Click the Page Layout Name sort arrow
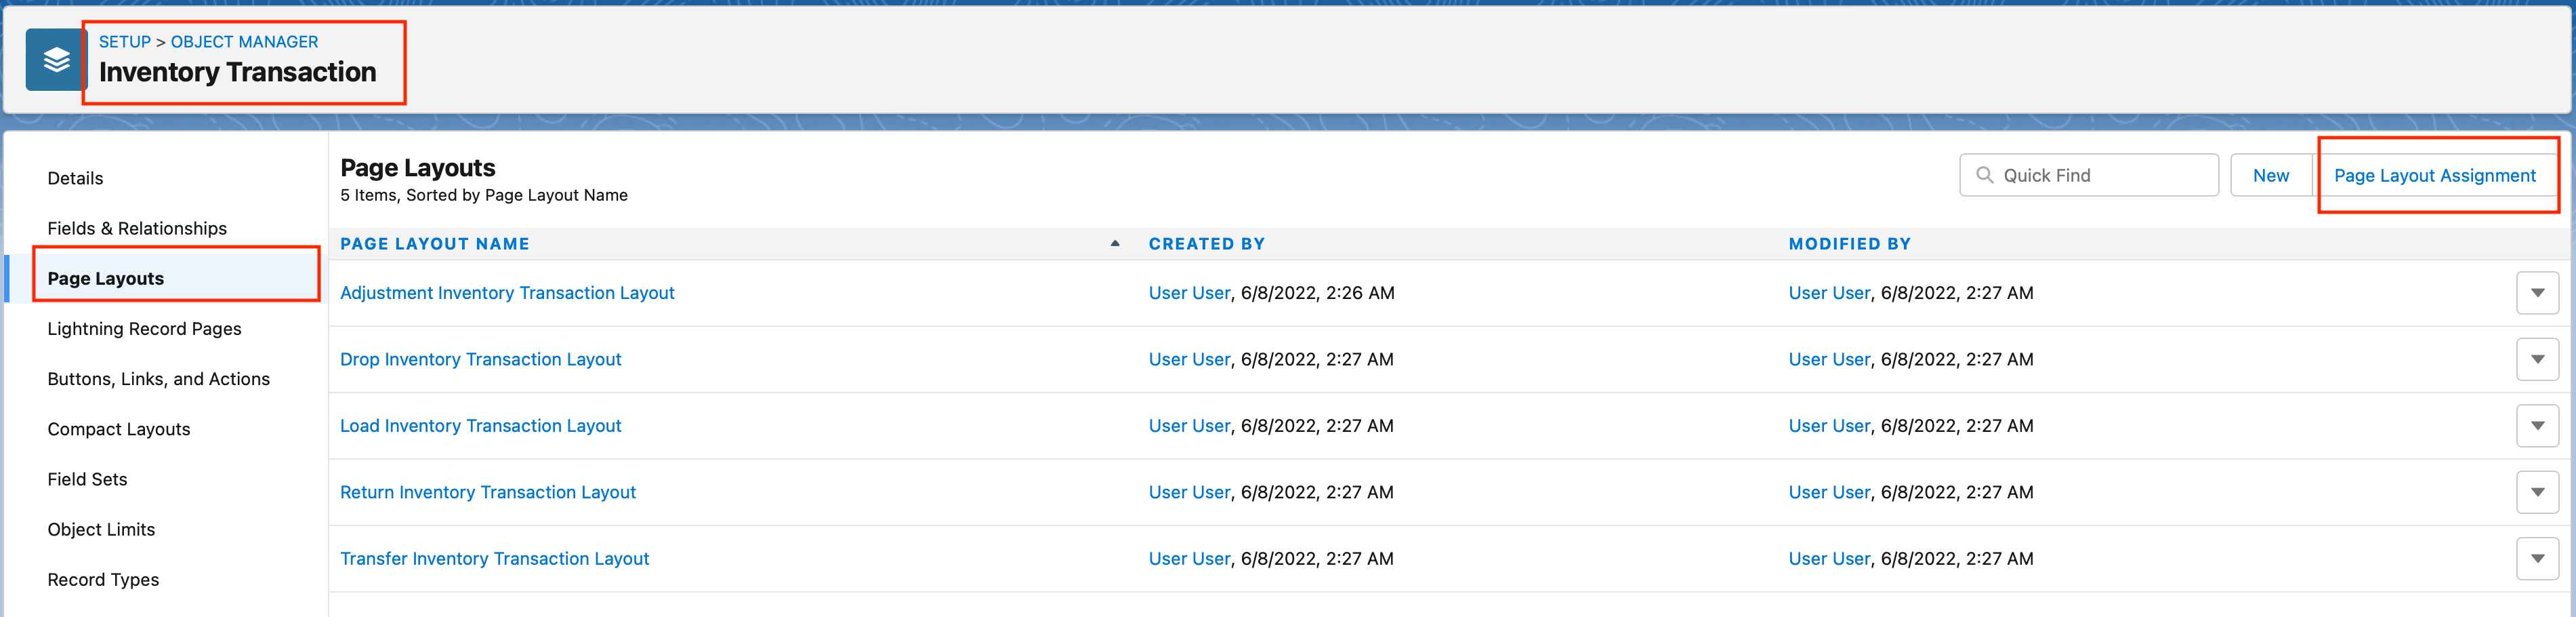The height and width of the screenshot is (617, 2576). tap(1114, 244)
